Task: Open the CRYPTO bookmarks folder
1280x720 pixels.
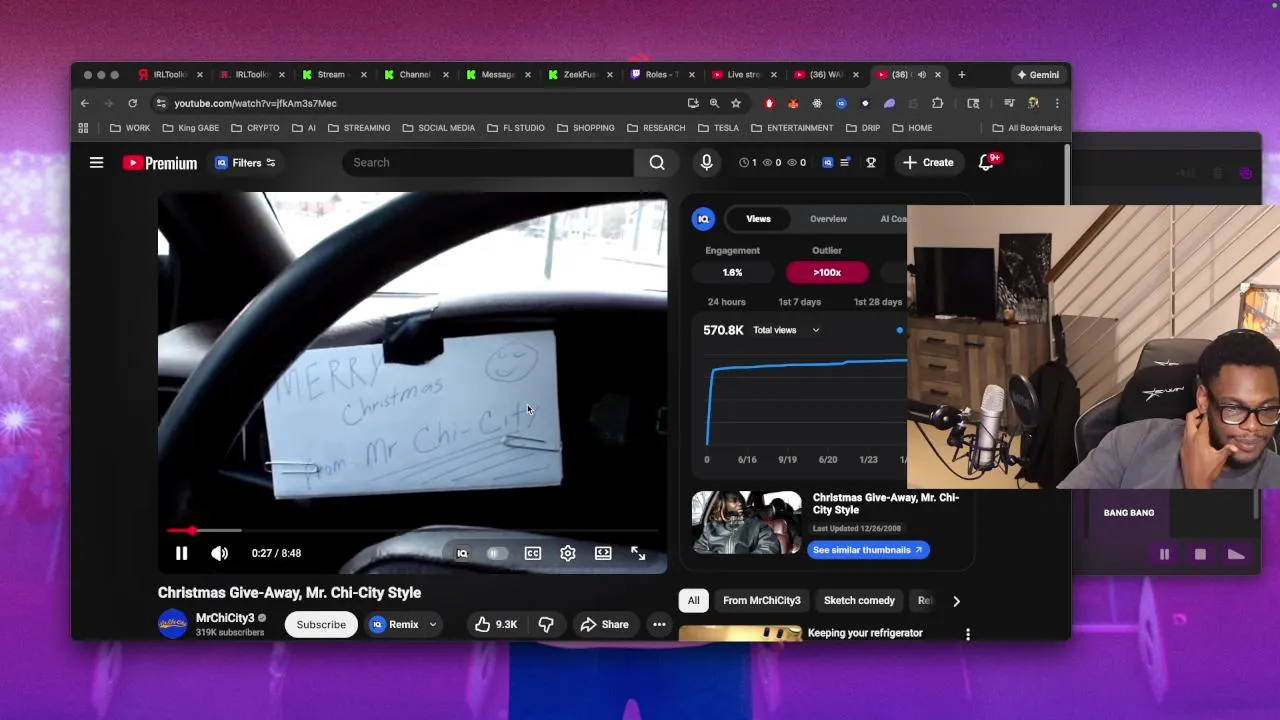Action: (255, 128)
